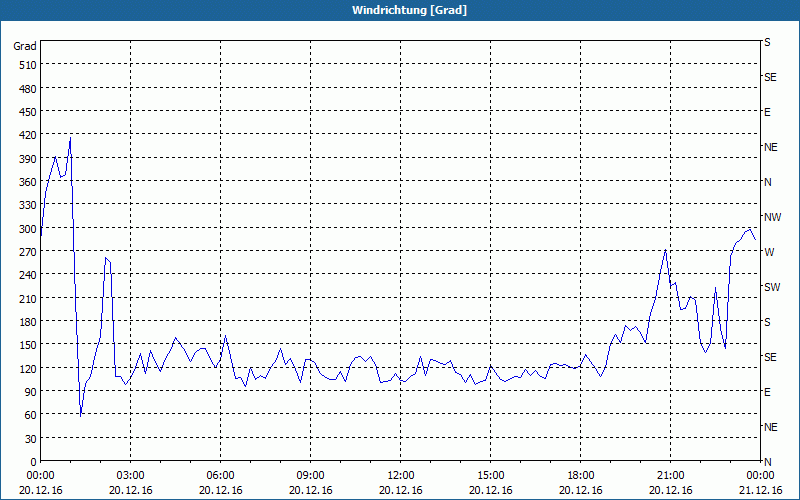
Task: Click the 06:00 time label
Action: point(220,476)
